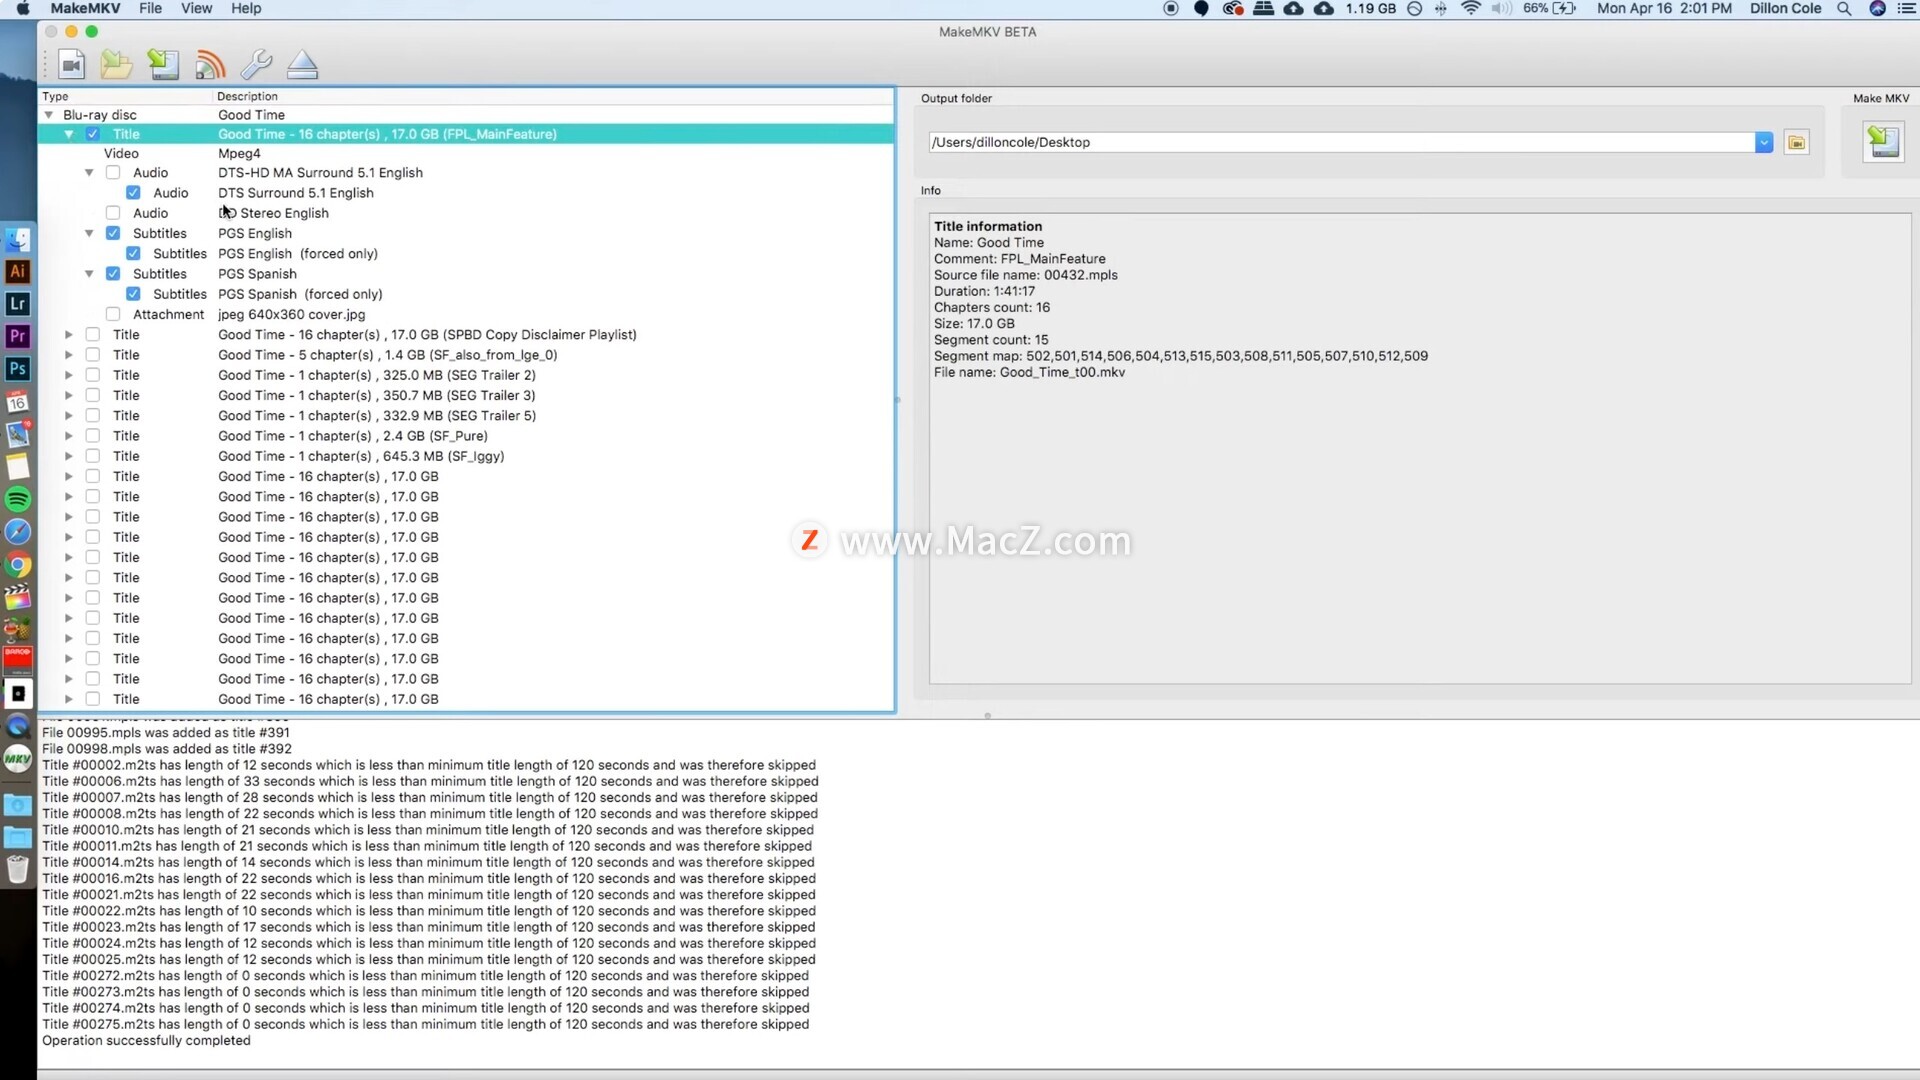
Task: Open the File menu
Action: click(150, 8)
